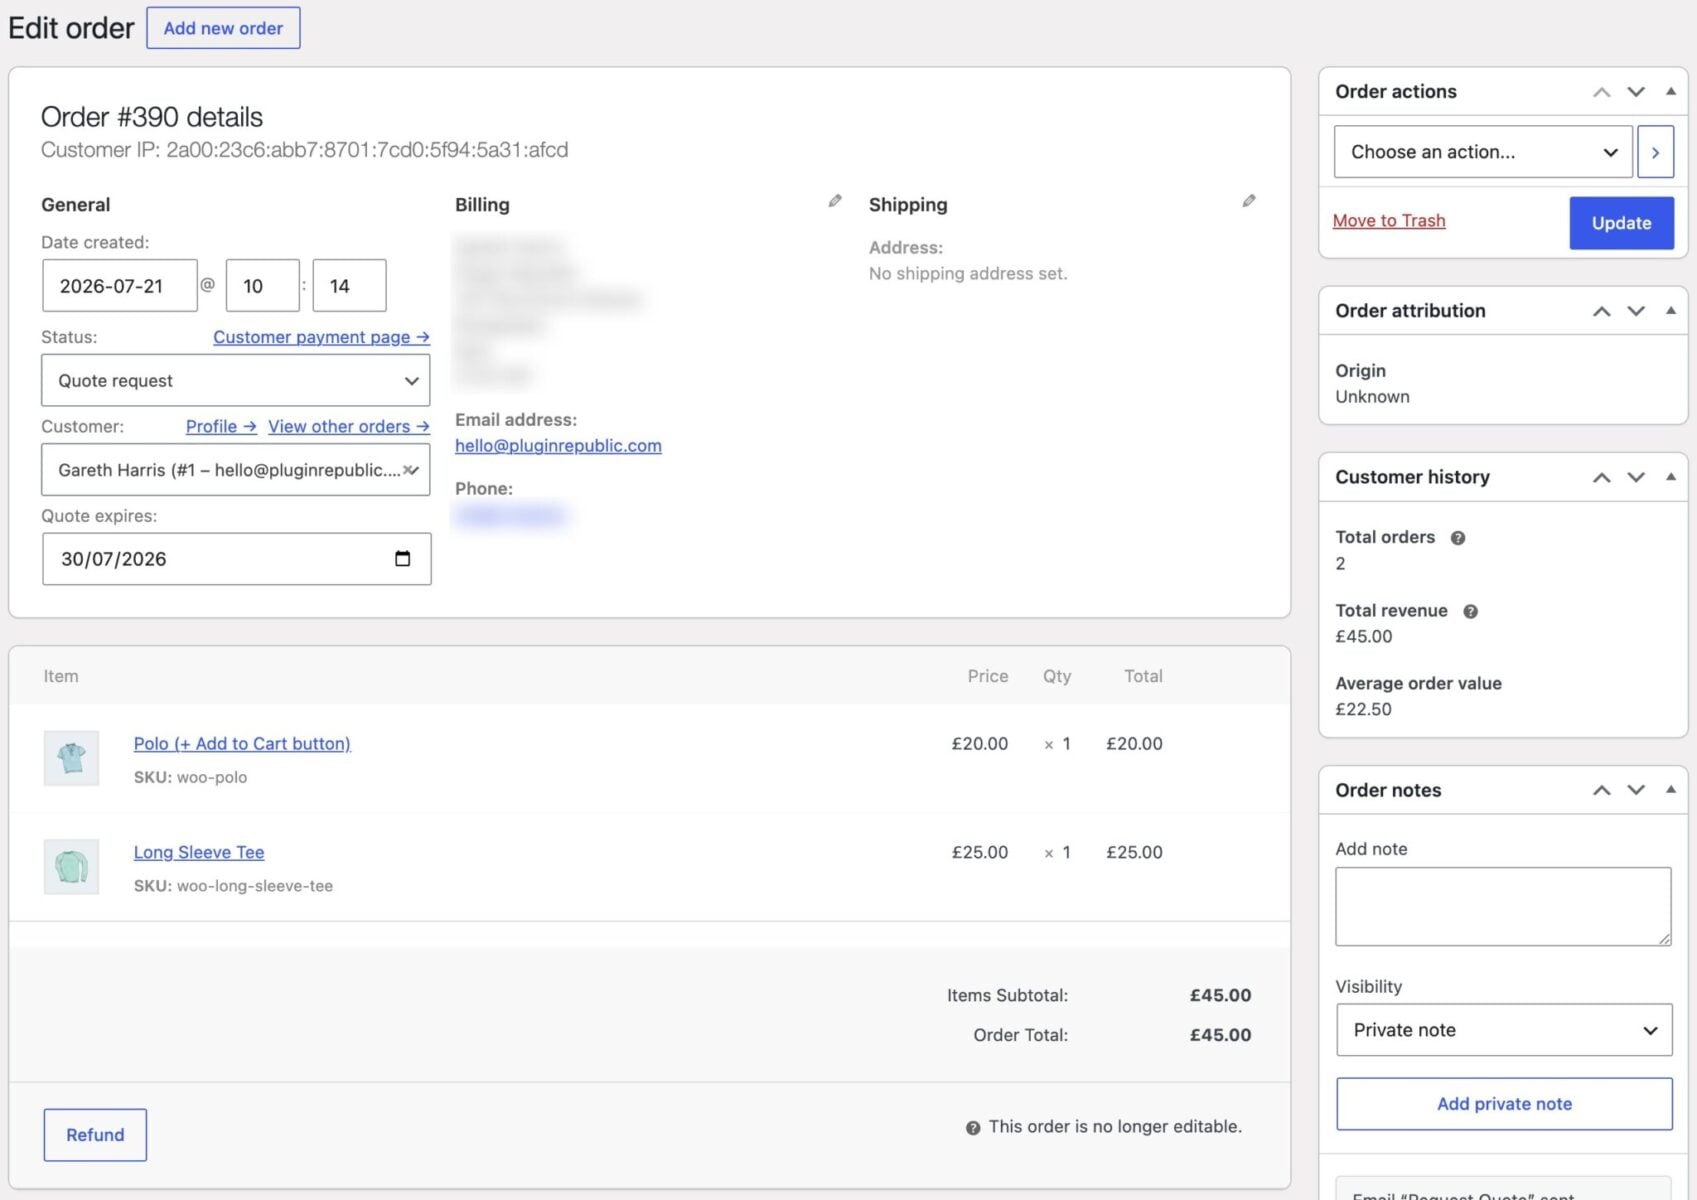1697x1200 pixels.
Task: Click 'No shipping address set.' text
Action: click(968, 274)
